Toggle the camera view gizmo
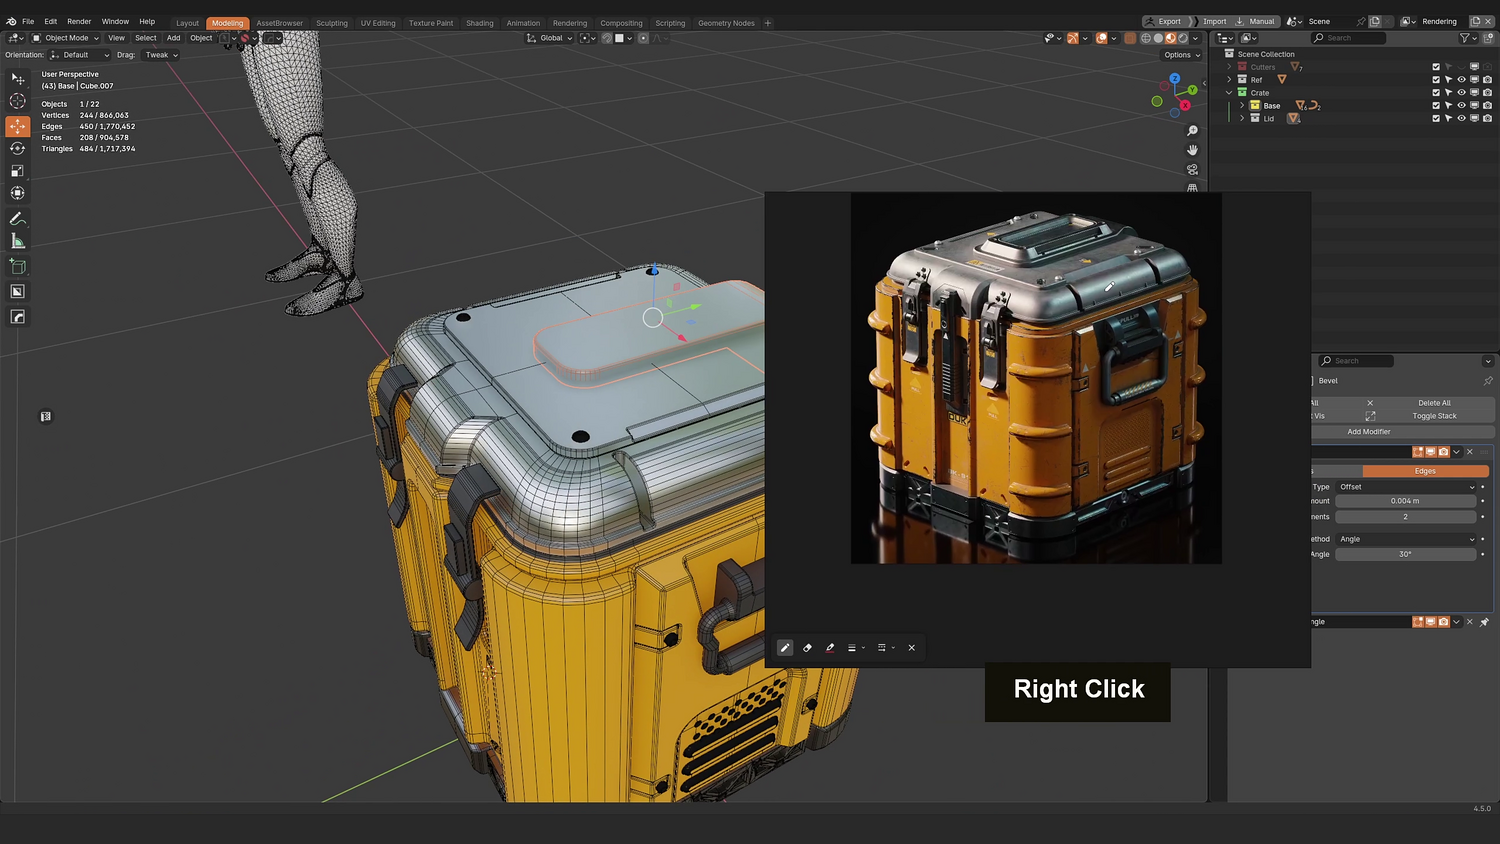This screenshot has height=844, width=1500. (x=1192, y=169)
